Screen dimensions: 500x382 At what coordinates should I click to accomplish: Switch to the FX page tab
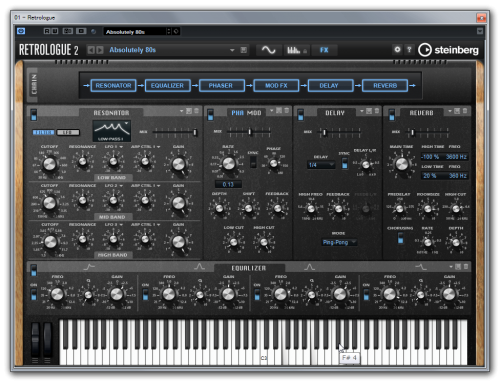point(324,50)
